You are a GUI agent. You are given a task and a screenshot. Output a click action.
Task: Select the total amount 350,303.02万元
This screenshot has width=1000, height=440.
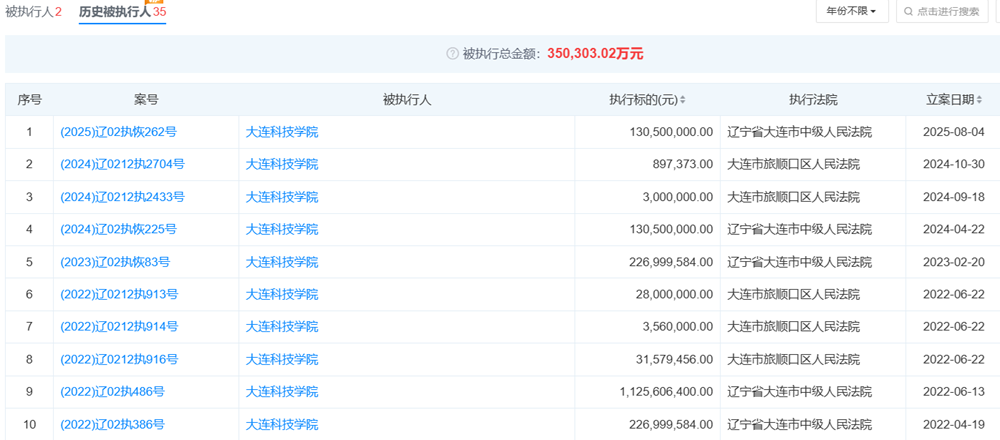point(595,54)
